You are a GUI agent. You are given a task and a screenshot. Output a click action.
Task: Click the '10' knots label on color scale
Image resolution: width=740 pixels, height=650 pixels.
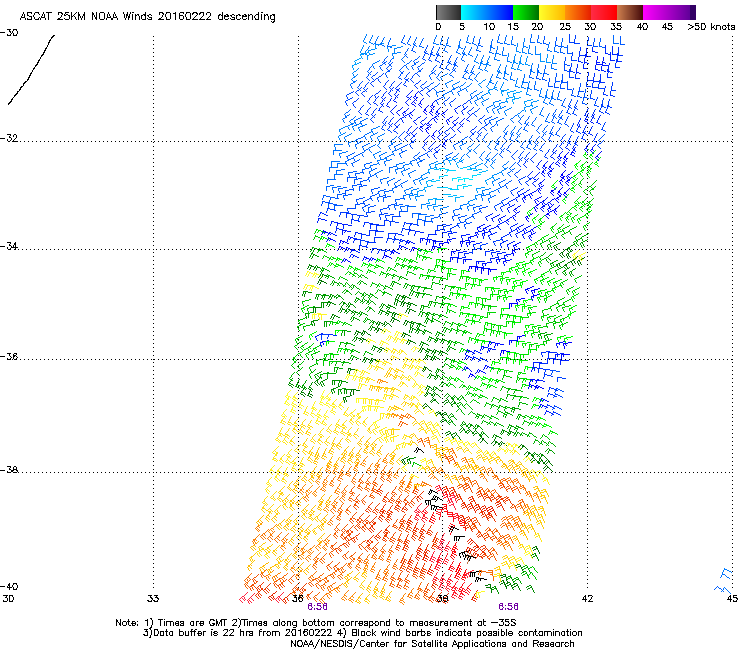click(489, 27)
